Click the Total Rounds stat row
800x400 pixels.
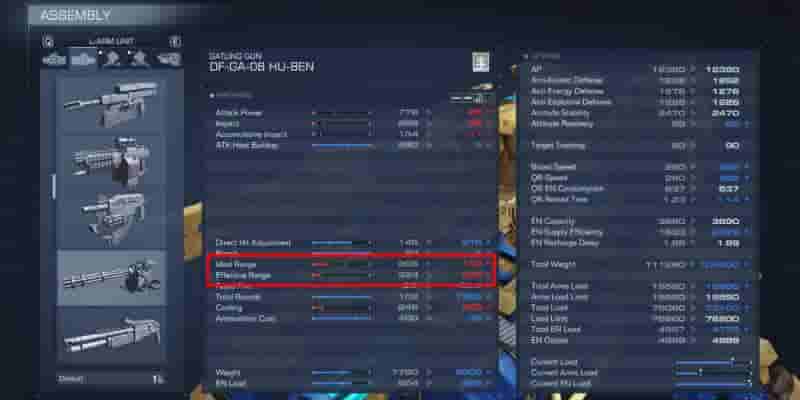pyautogui.click(x=352, y=296)
